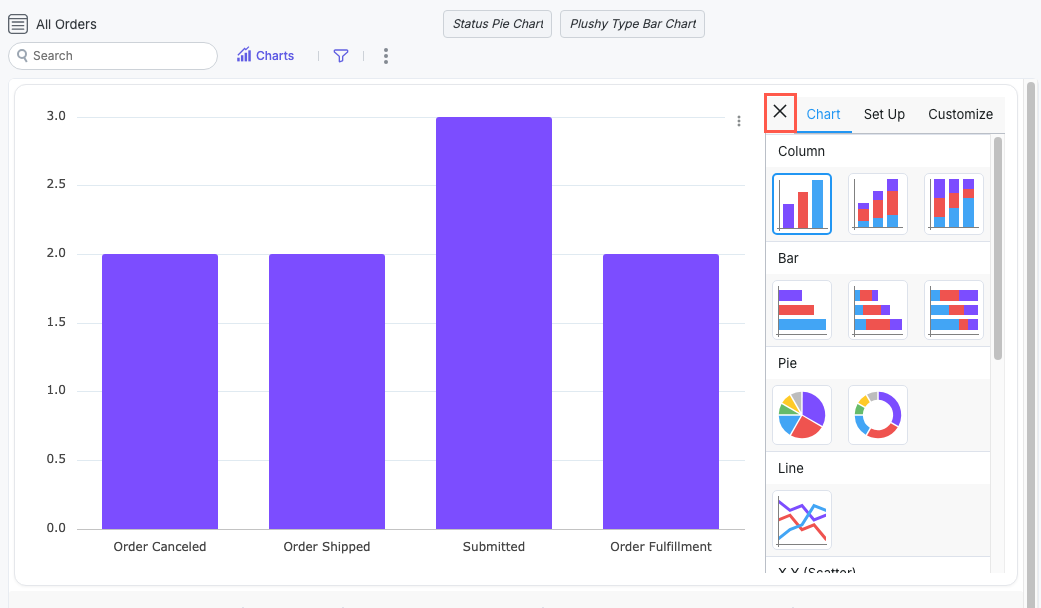Viewport: 1041px width, 608px height.
Task: Toggle the Charts view button
Action: point(266,56)
